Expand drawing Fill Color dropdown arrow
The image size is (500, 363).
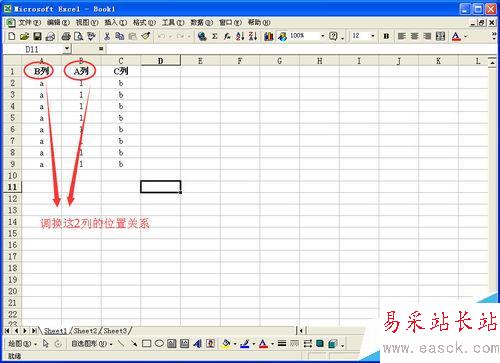click(x=235, y=344)
